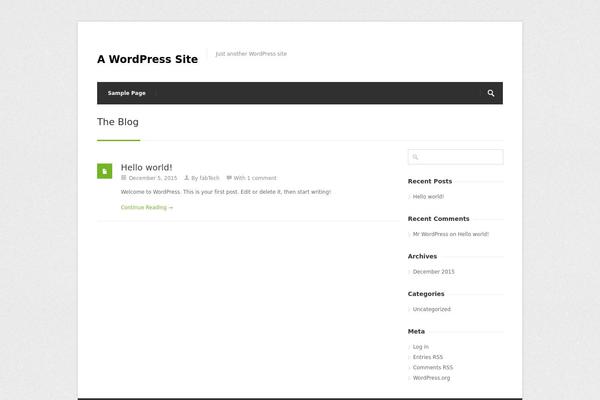Image resolution: width=600 pixels, height=400 pixels.
Task: Open the Entries RSS feed
Action: point(428,357)
